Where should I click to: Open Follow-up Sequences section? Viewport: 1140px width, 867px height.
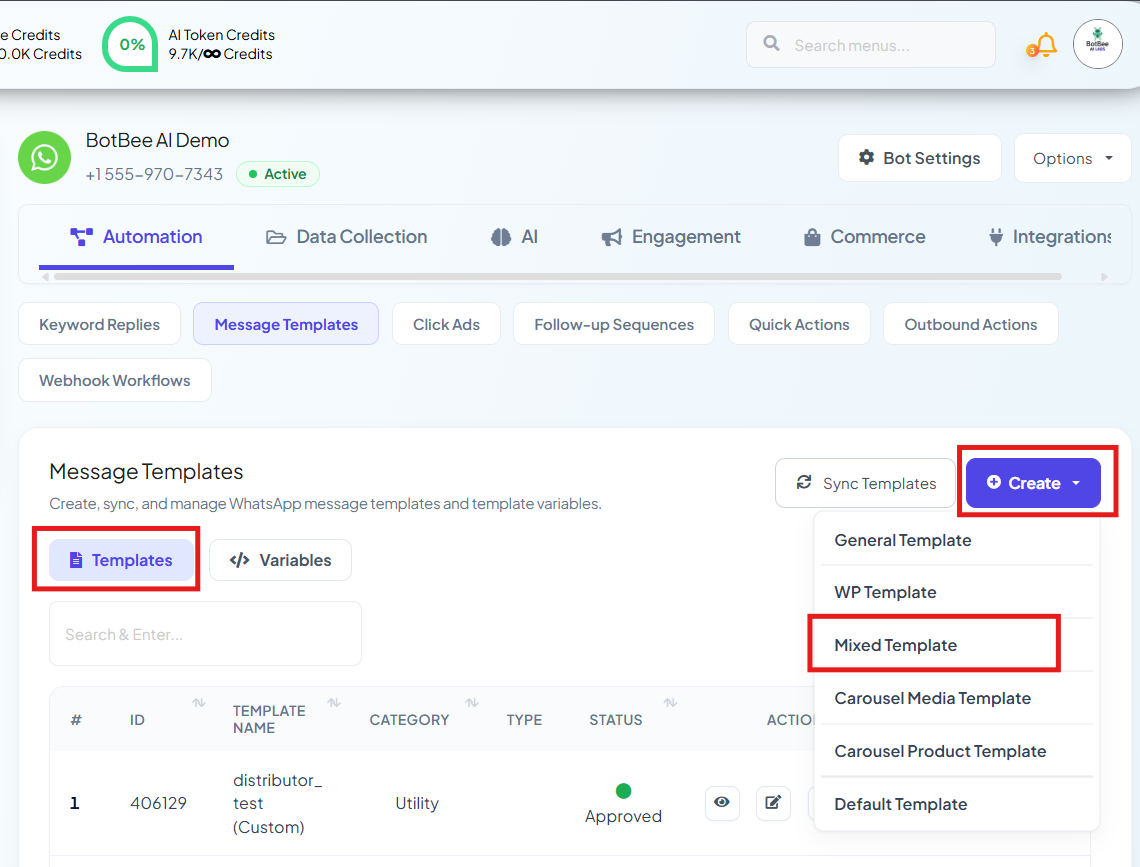click(614, 324)
